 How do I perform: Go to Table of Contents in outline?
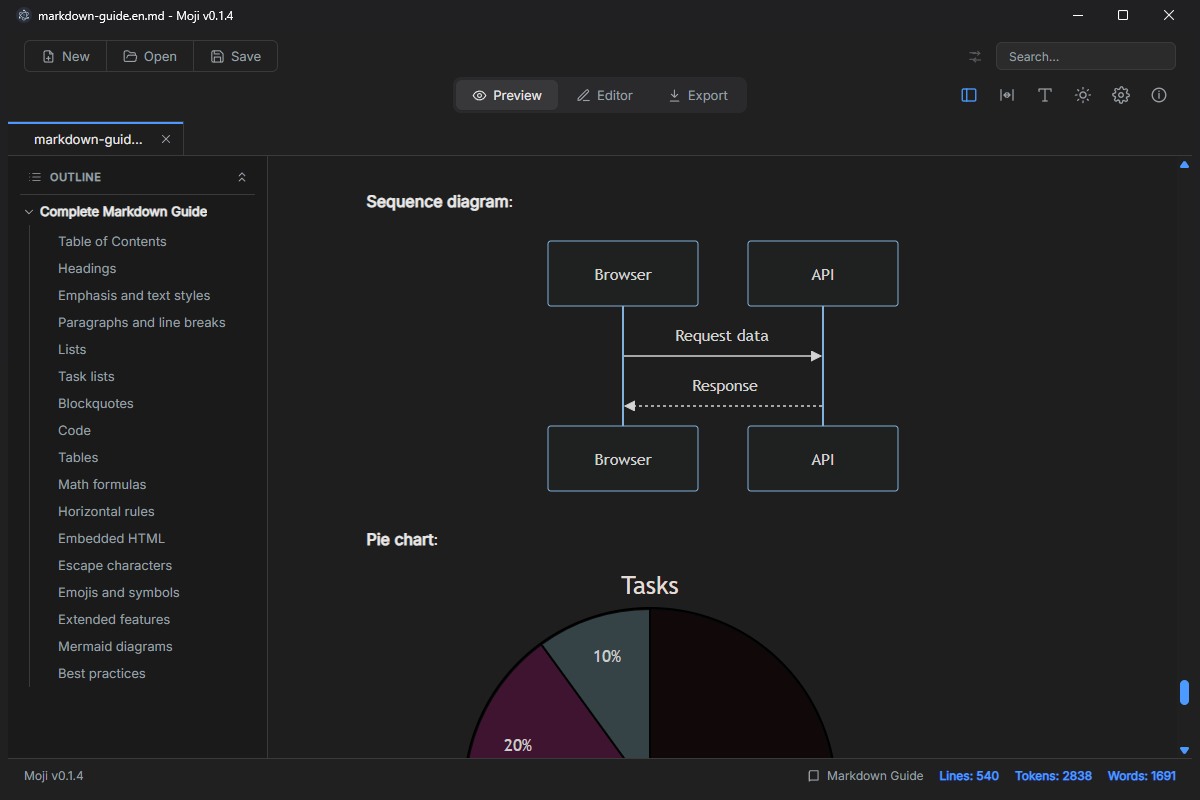112,241
